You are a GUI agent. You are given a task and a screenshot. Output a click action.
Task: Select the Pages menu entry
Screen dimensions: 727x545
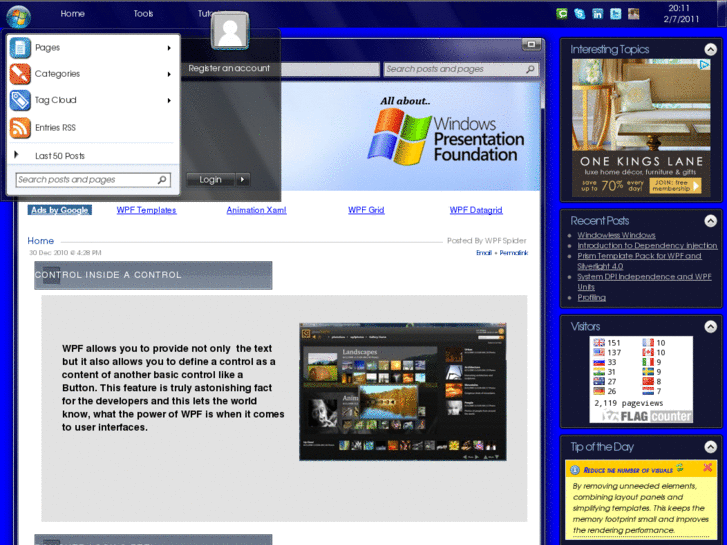click(93, 47)
